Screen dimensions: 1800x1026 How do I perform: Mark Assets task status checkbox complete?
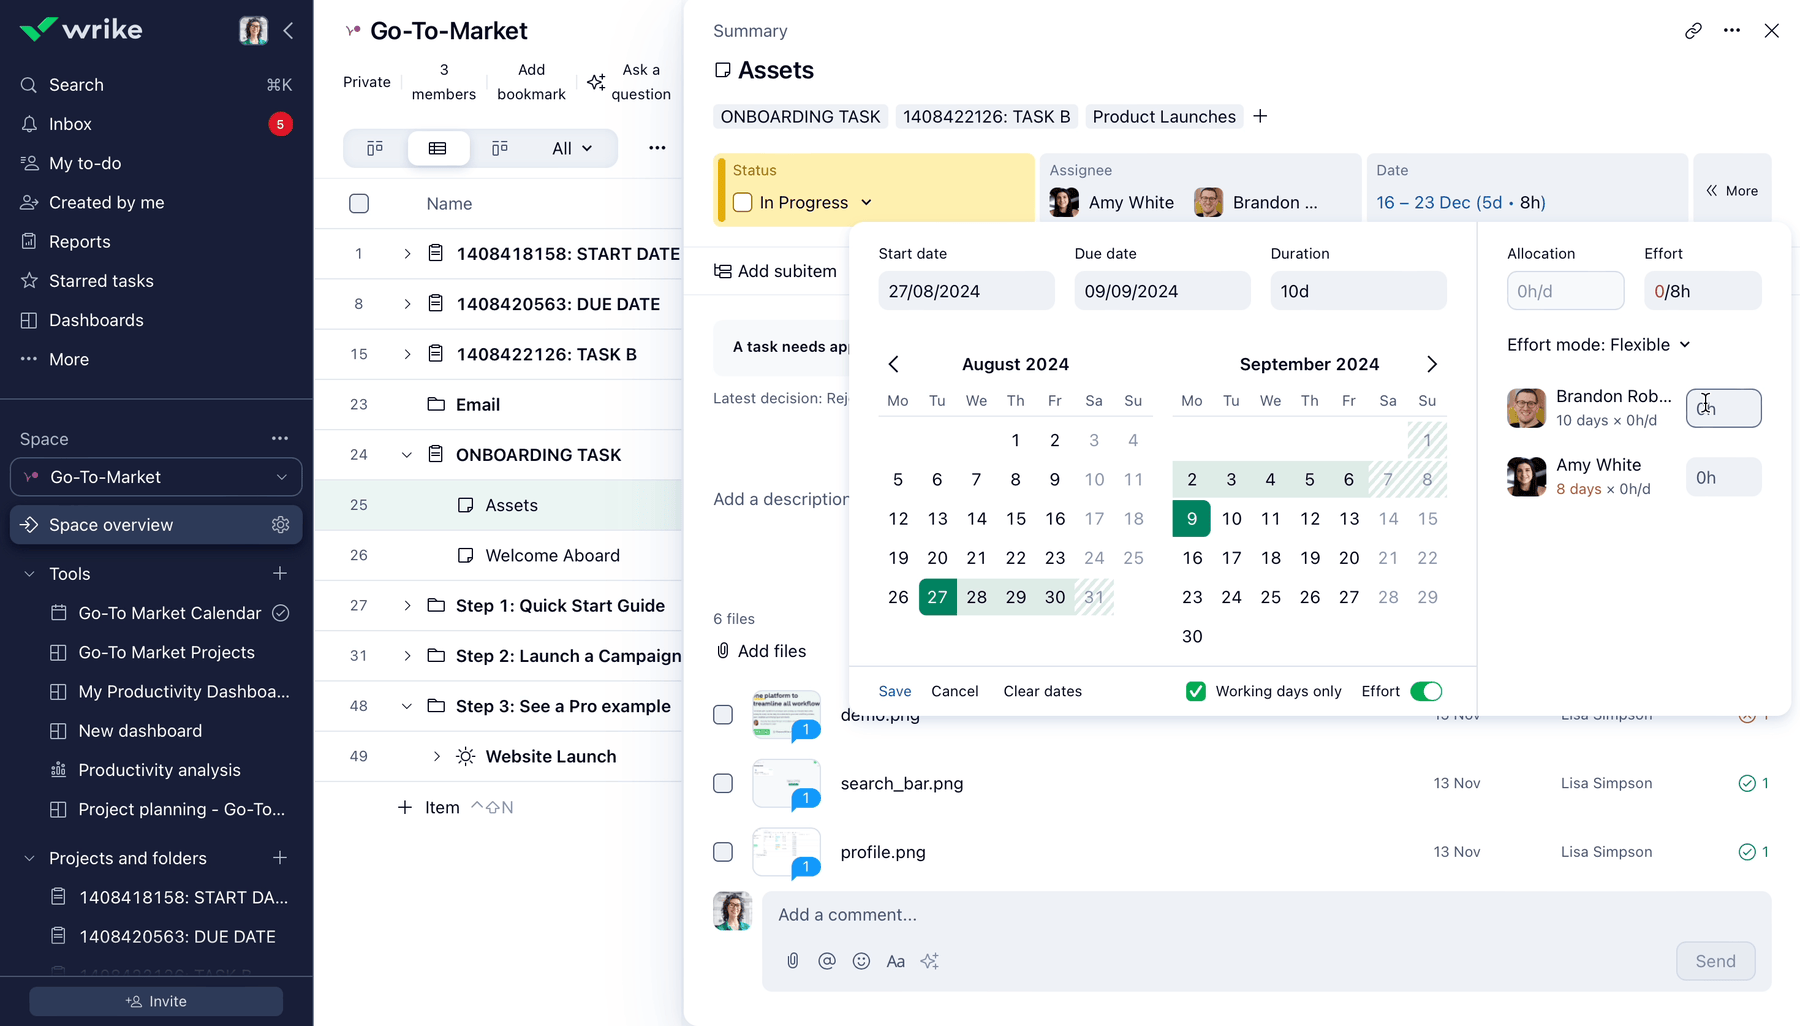coord(743,202)
